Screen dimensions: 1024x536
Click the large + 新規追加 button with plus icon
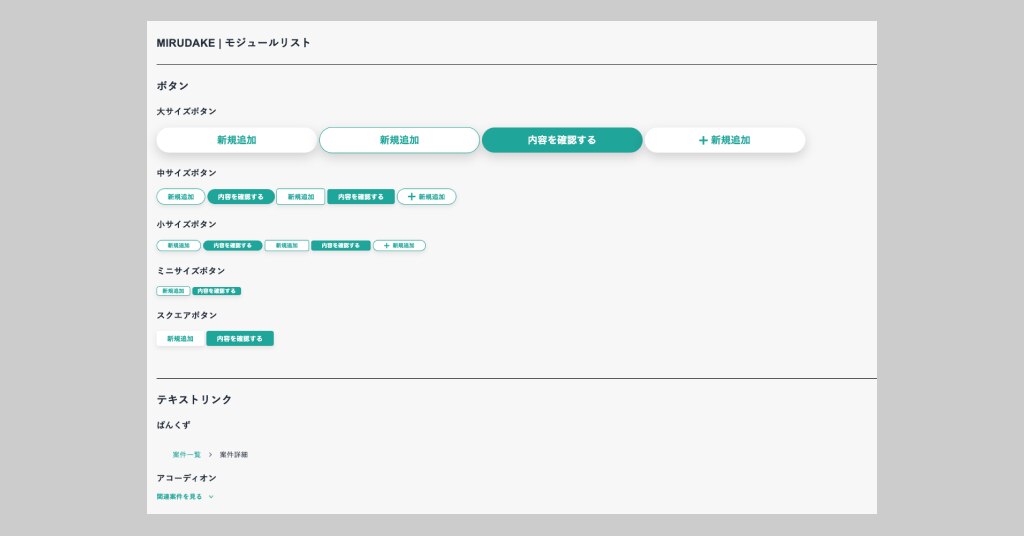pos(725,140)
